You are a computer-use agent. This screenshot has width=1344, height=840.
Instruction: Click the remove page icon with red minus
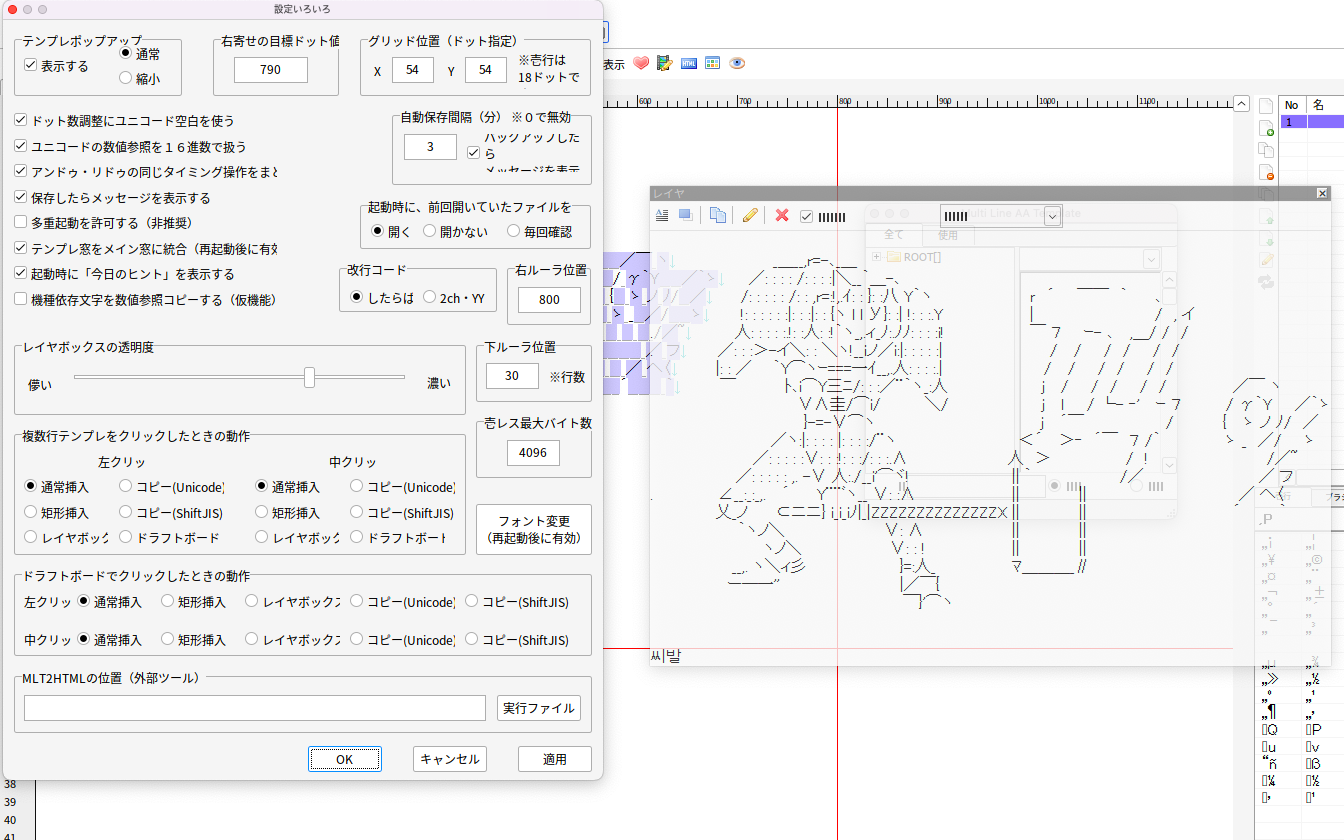(x=1266, y=172)
